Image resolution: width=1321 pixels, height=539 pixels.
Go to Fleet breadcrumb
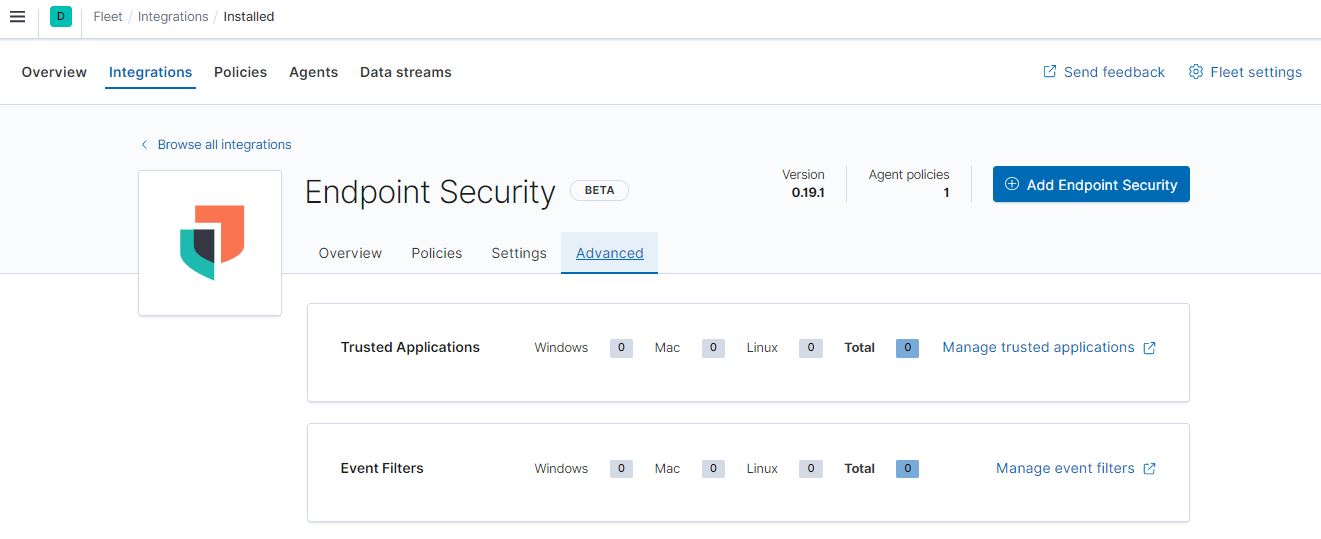point(108,17)
